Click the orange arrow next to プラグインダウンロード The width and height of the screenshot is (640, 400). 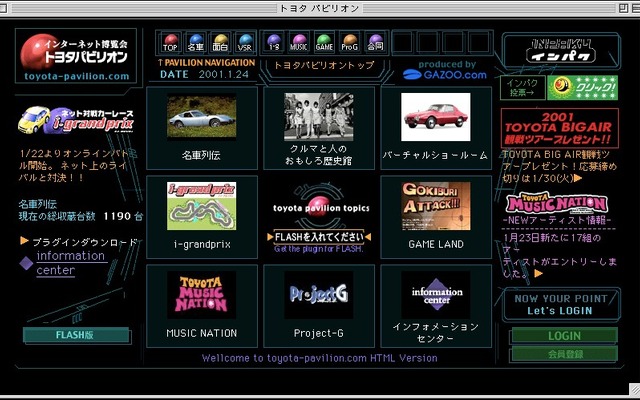coord(24,241)
